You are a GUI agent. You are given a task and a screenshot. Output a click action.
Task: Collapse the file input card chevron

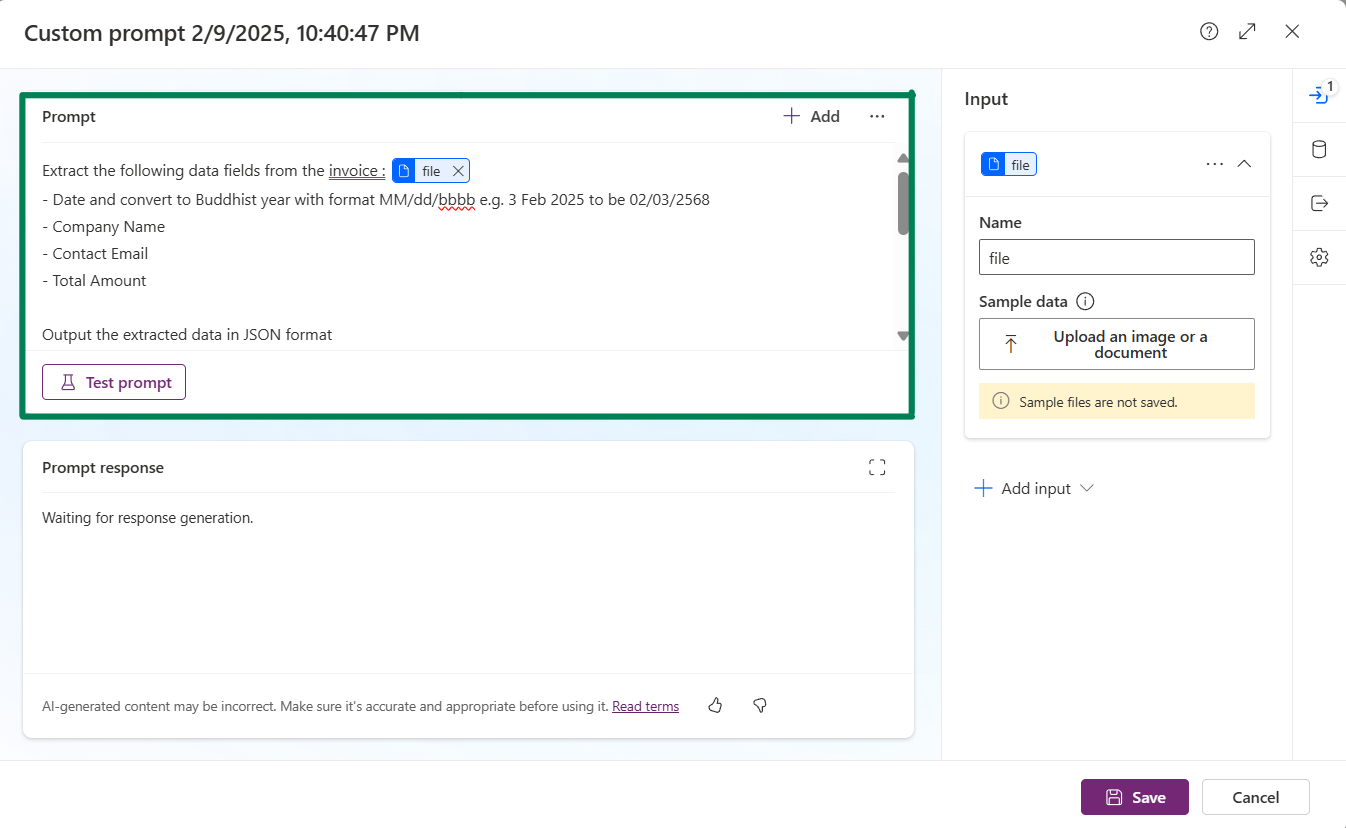[x=1244, y=163]
